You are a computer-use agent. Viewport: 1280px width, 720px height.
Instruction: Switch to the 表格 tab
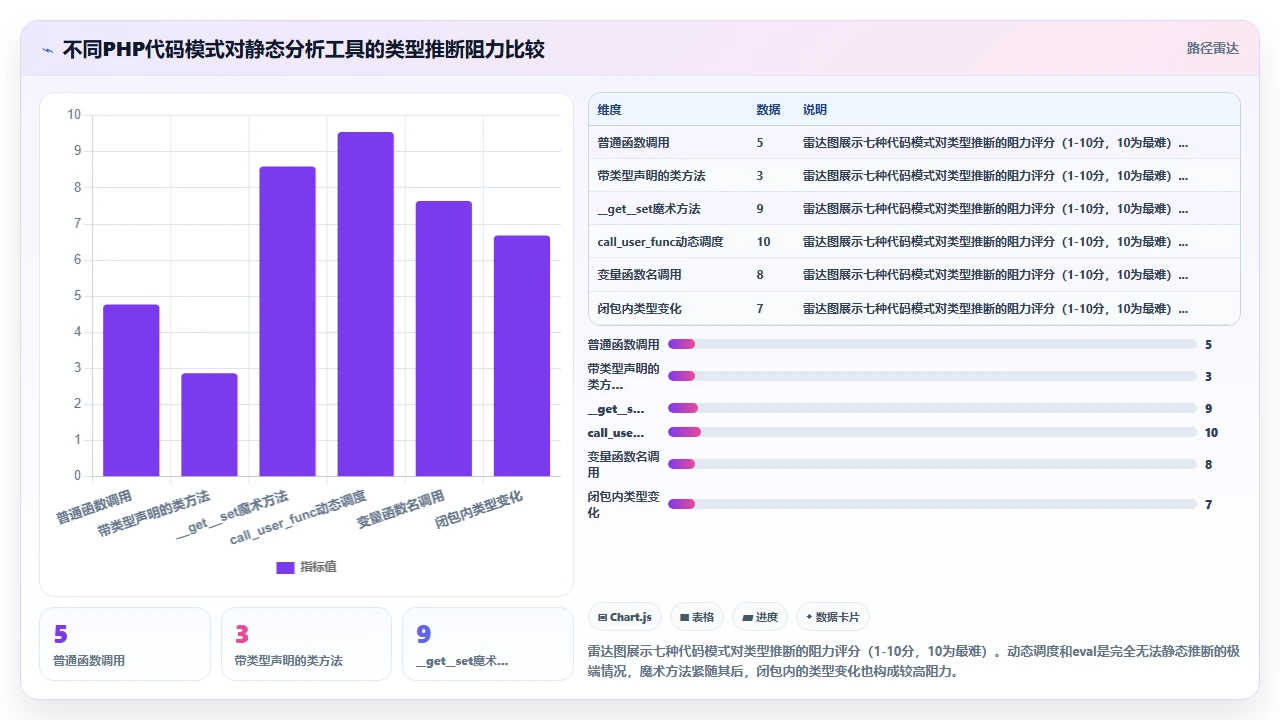point(696,617)
